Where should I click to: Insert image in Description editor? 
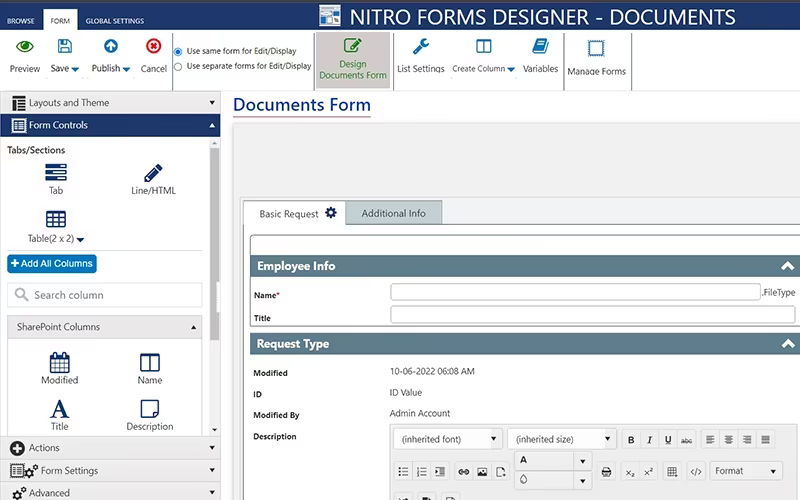[x=482, y=472]
